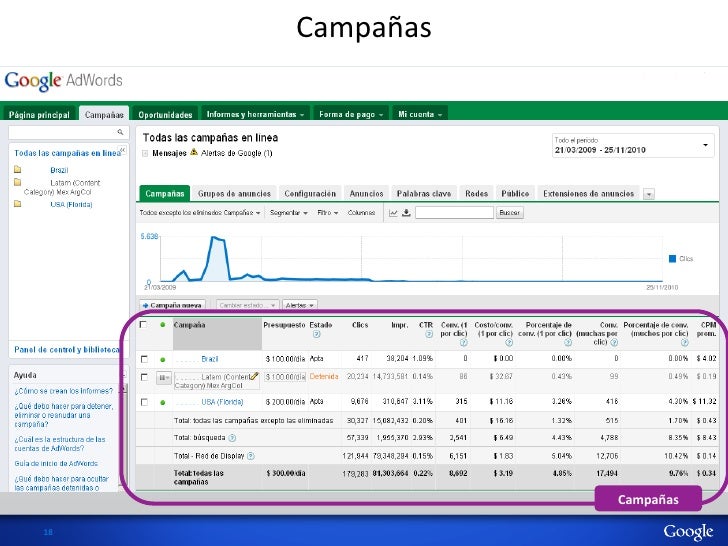Image resolution: width=728 pixels, height=546 pixels.
Task: Collapse the sidebar using the double-arrow icon
Action: [123, 150]
